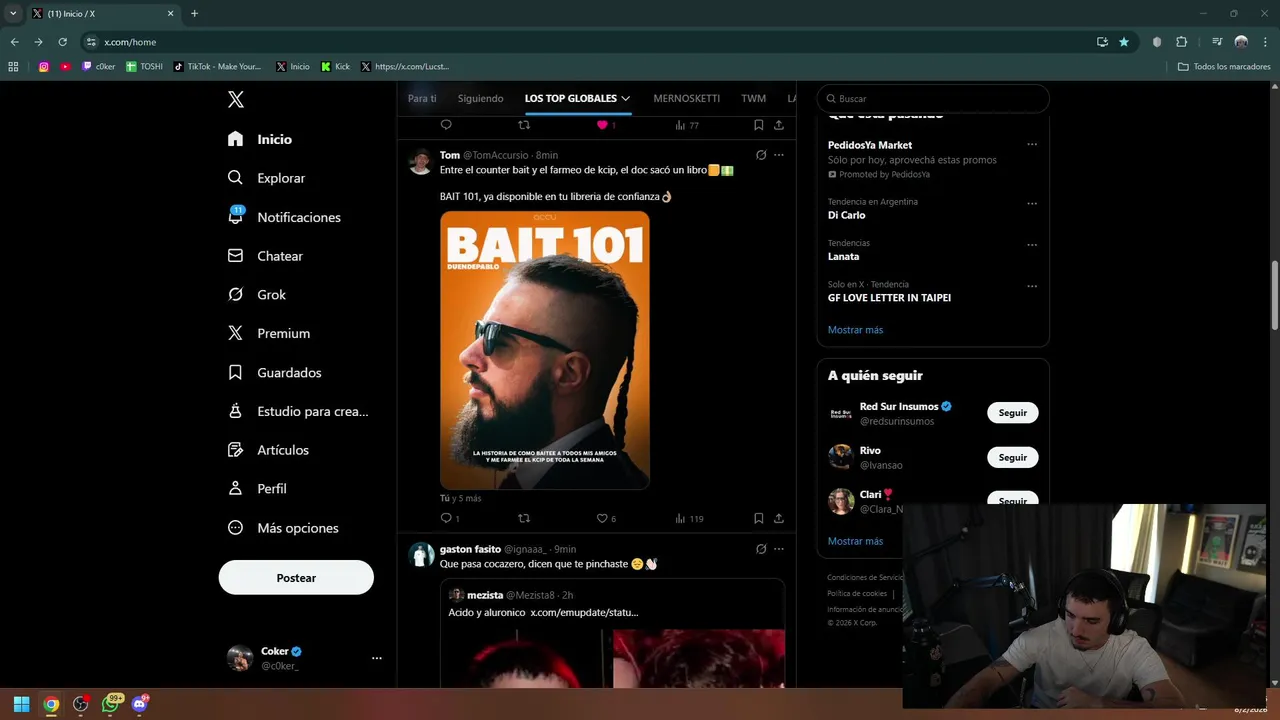Reply to Tom's BAIT 101 post
Image resolution: width=1280 pixels, height=720 pixels.
click(446, 518)
